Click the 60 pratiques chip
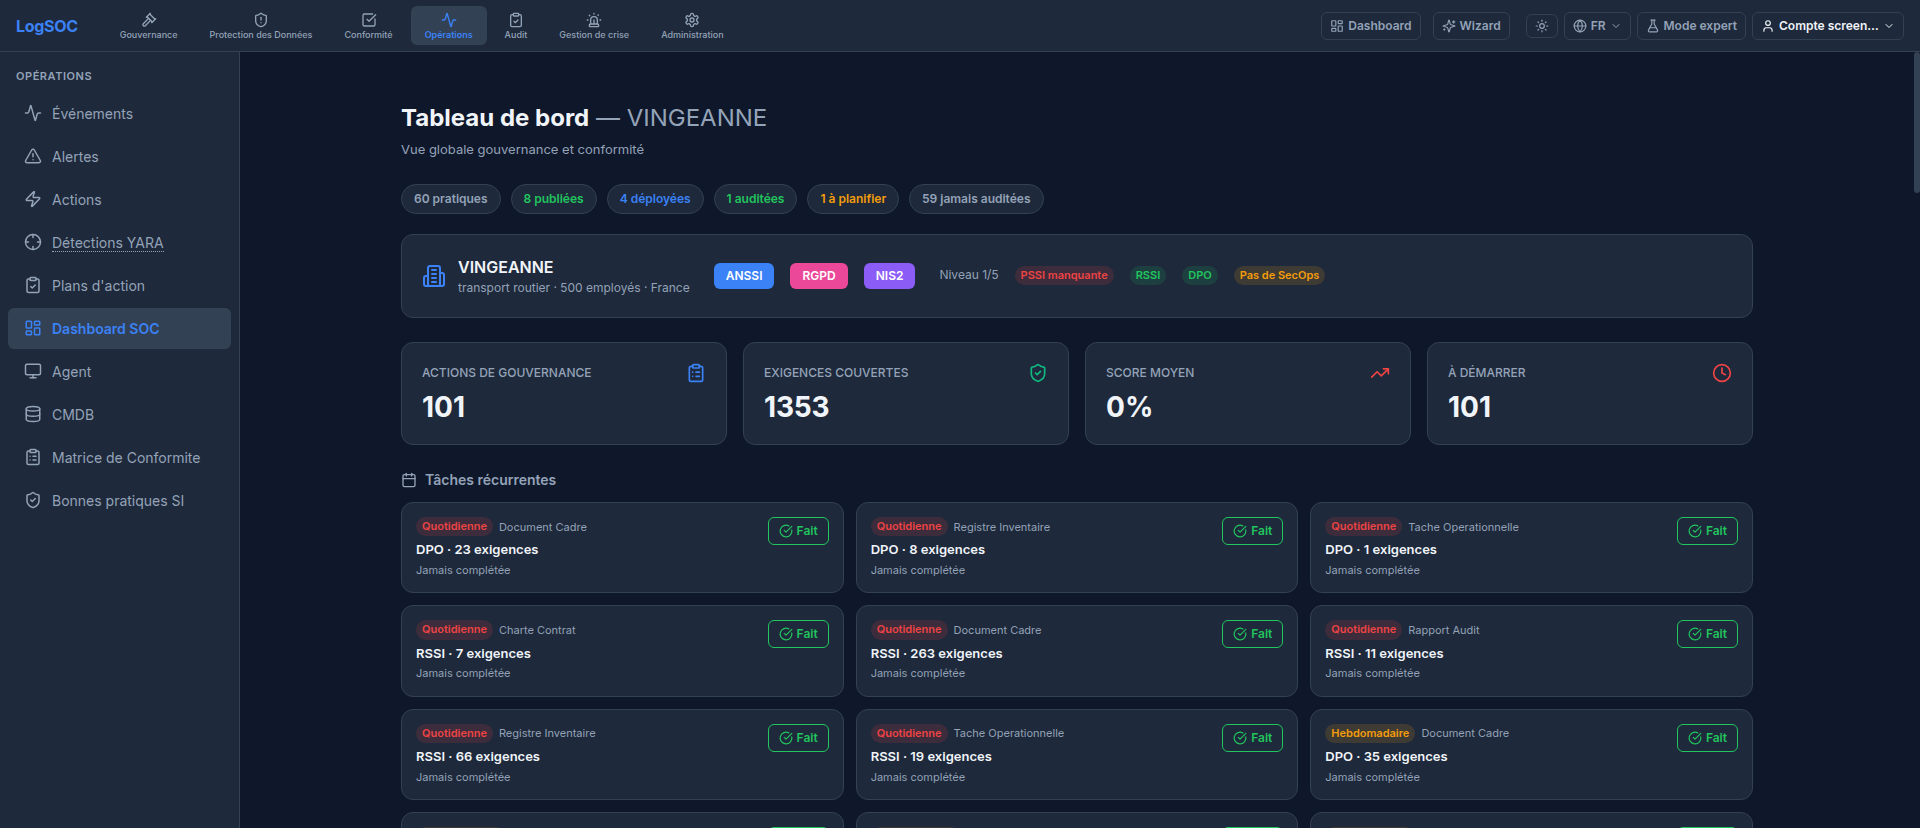Image resolution: width=1920 pixels, height=828 pixels. [451, 199]
